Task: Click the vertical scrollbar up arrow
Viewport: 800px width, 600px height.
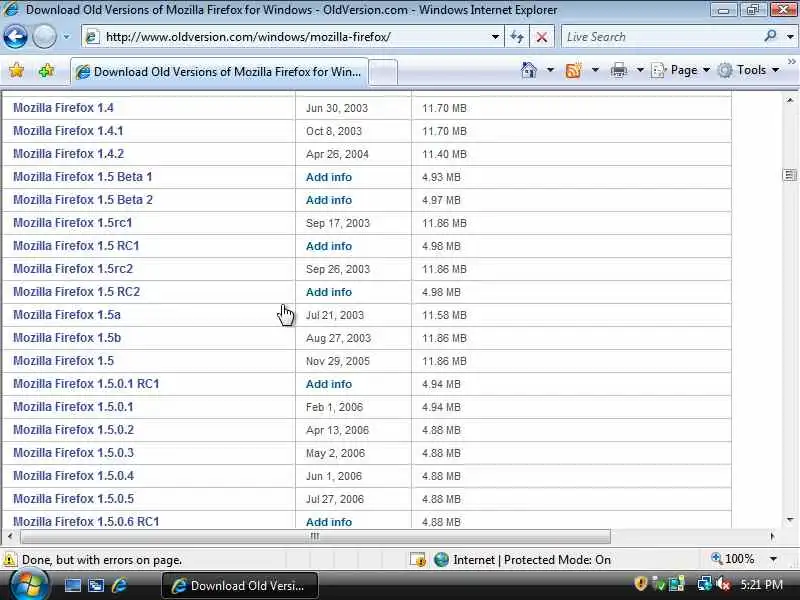Action: (x=790, y=101)
